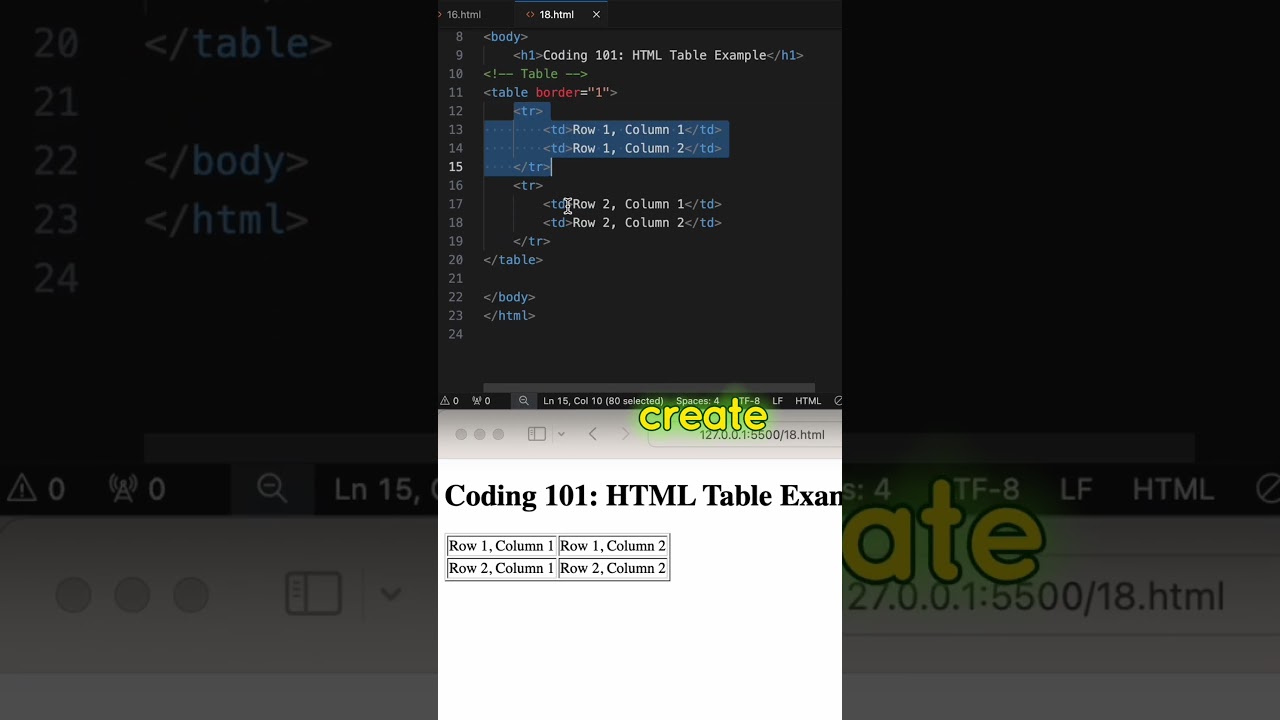Change indentation via Spaces: 4
1280x720 pixels.
tap(697, 401)
